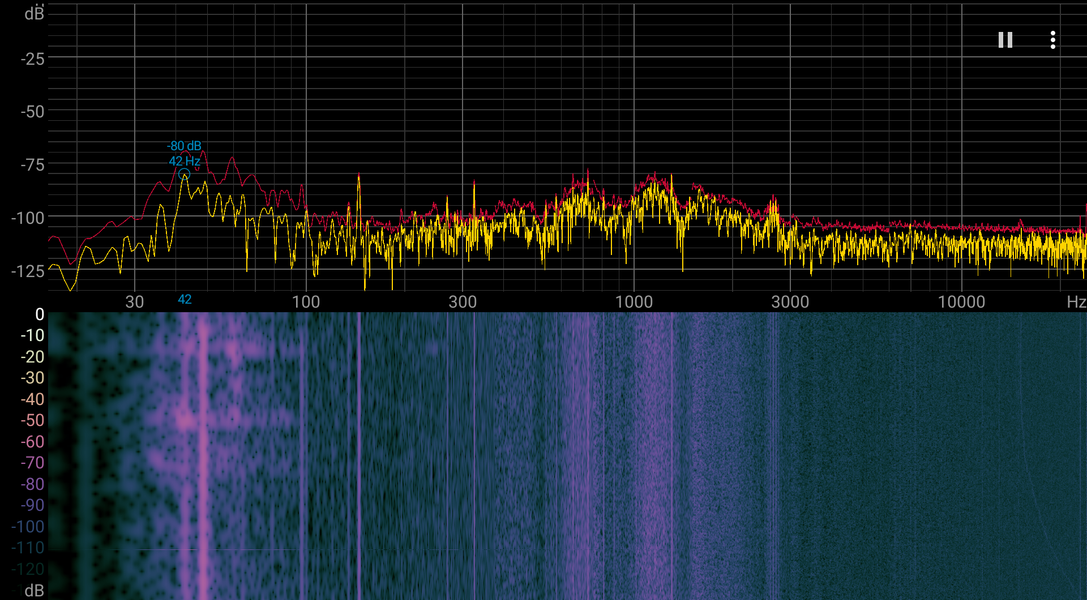Image resolution: width=1087 pixels, height=600 pixels.
Task: Click the '-30' spectrogram color scale label
Action: tap(33, 378)
